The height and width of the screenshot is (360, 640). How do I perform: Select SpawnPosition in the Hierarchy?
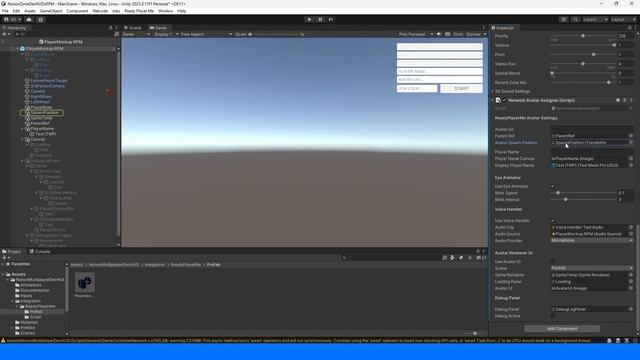[x=44, y=112]
